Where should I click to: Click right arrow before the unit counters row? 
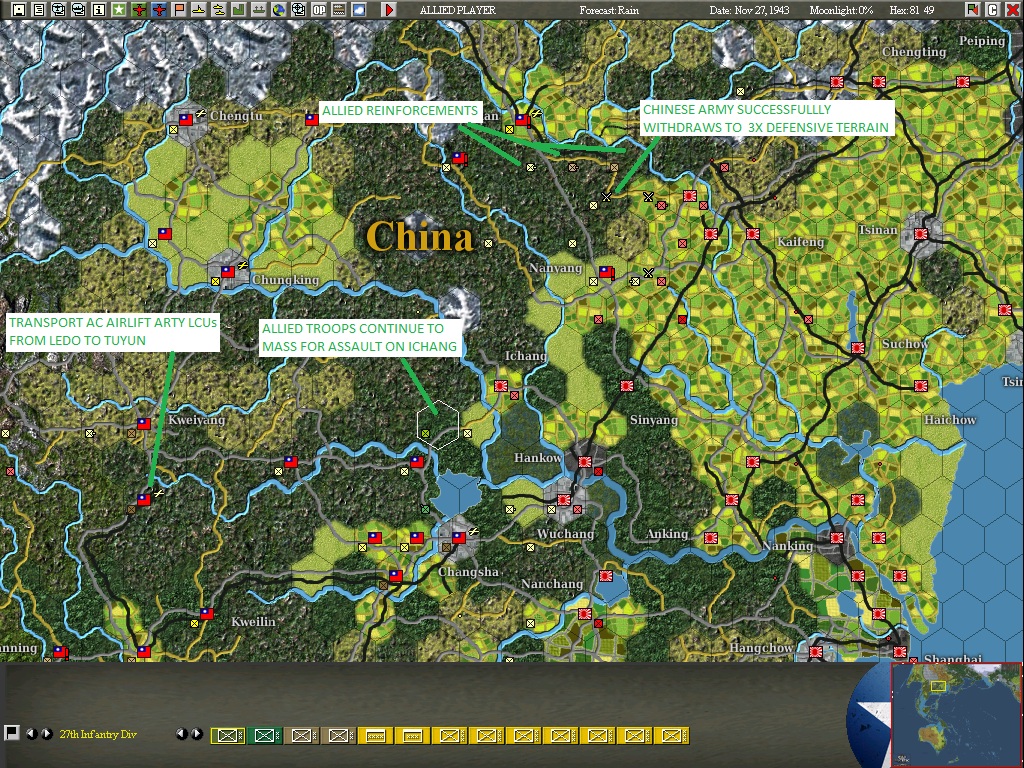[x=197, y=734]
